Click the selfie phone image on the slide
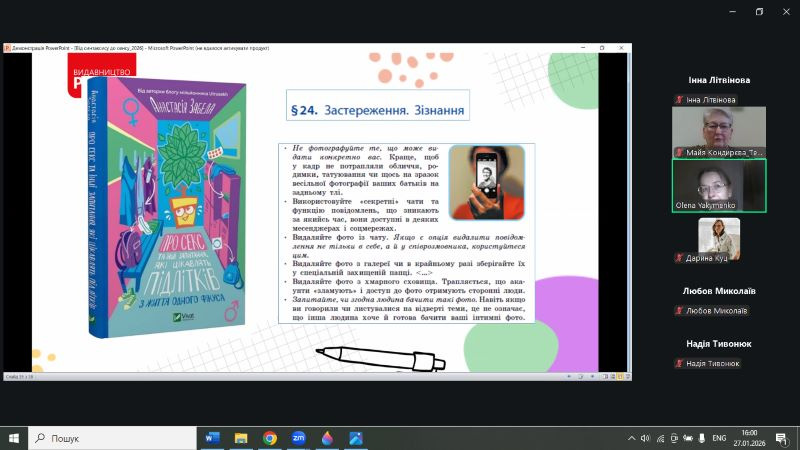The width and height of the screenshot is (800, 450). (486, 182)
